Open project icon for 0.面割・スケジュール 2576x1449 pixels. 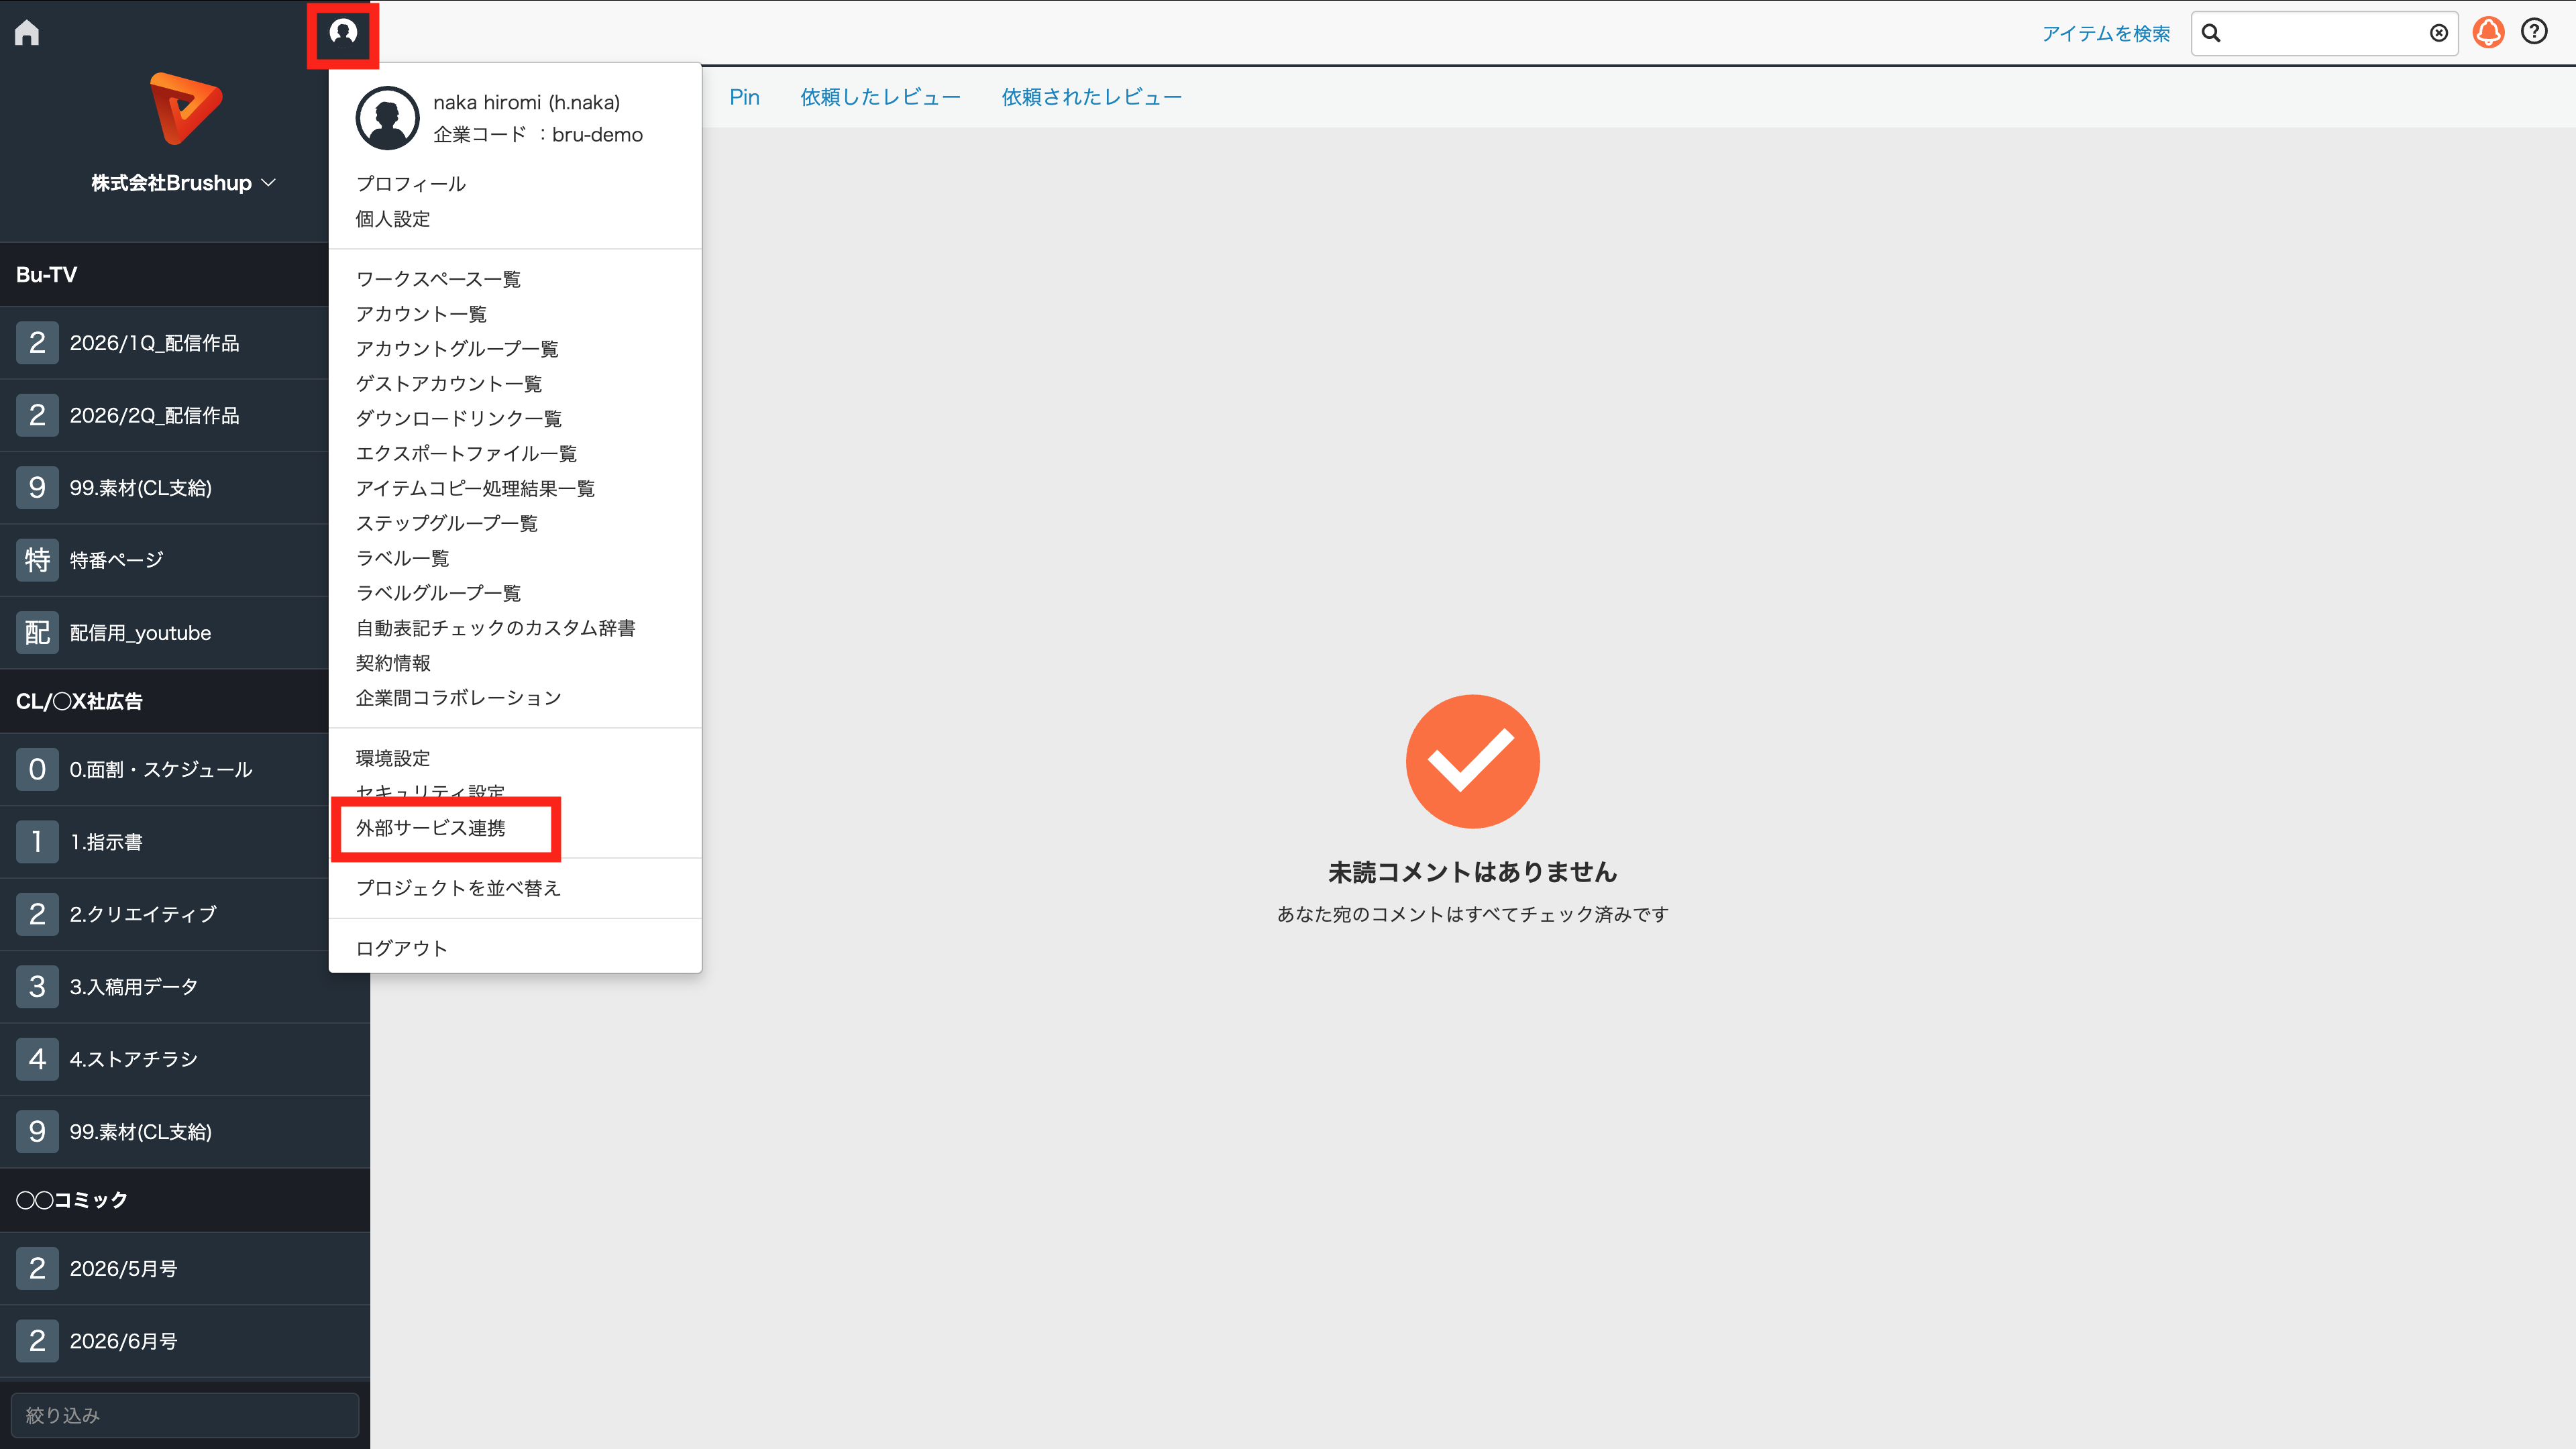coord(37,770)
